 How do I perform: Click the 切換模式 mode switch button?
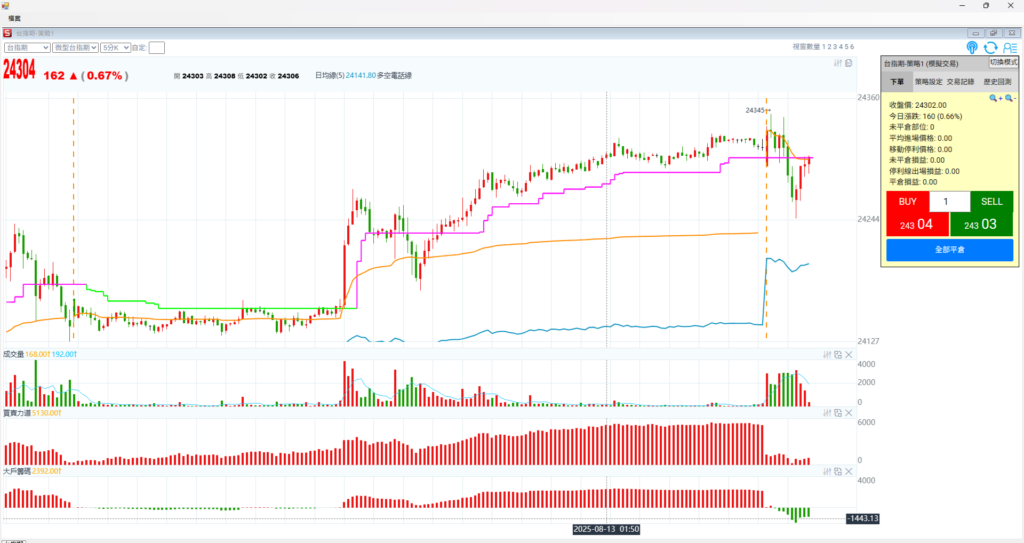point(1003,63)
